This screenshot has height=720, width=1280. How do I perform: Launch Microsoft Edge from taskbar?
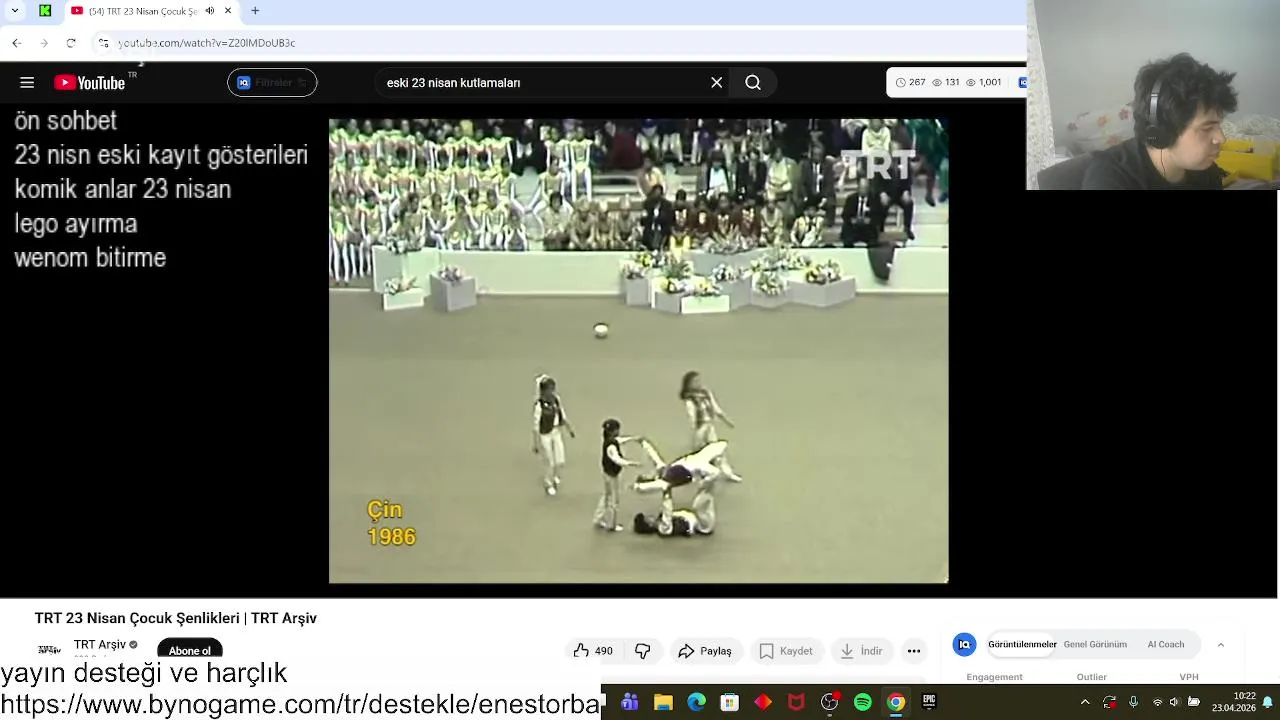(696, 703)
